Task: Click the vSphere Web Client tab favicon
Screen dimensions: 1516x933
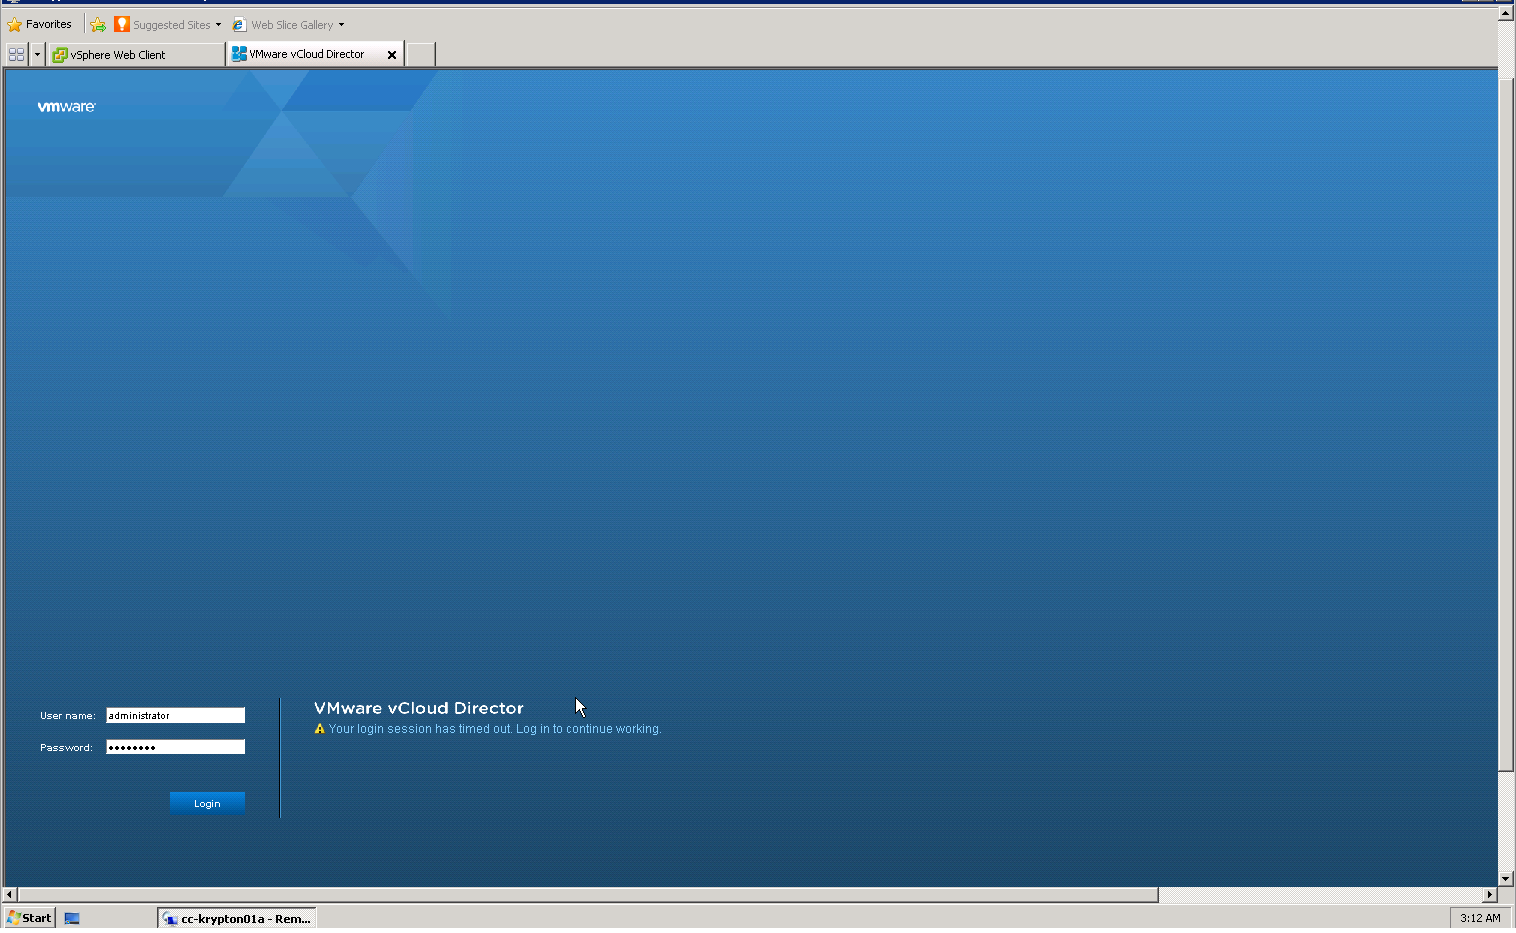Action: 60,54
